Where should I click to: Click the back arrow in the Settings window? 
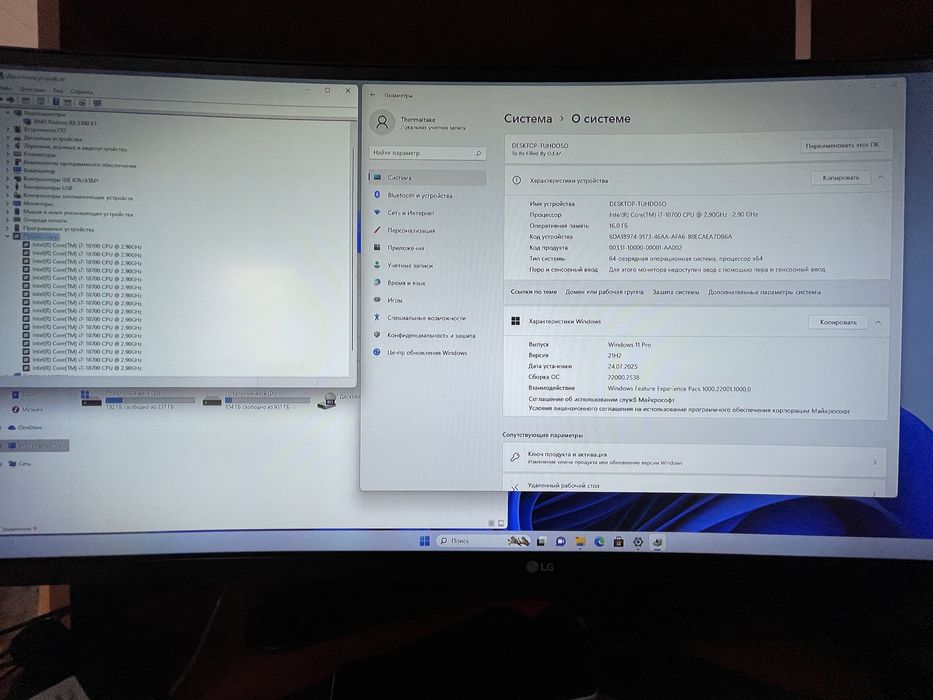[x=373, y=95]
